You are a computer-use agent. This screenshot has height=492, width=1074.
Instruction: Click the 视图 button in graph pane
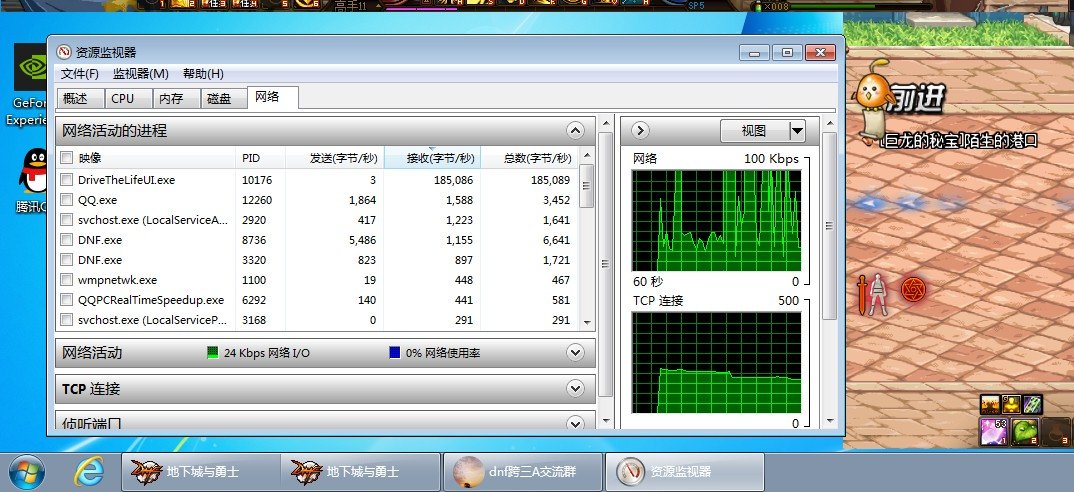pyautogui.click(x=754, y=130)
